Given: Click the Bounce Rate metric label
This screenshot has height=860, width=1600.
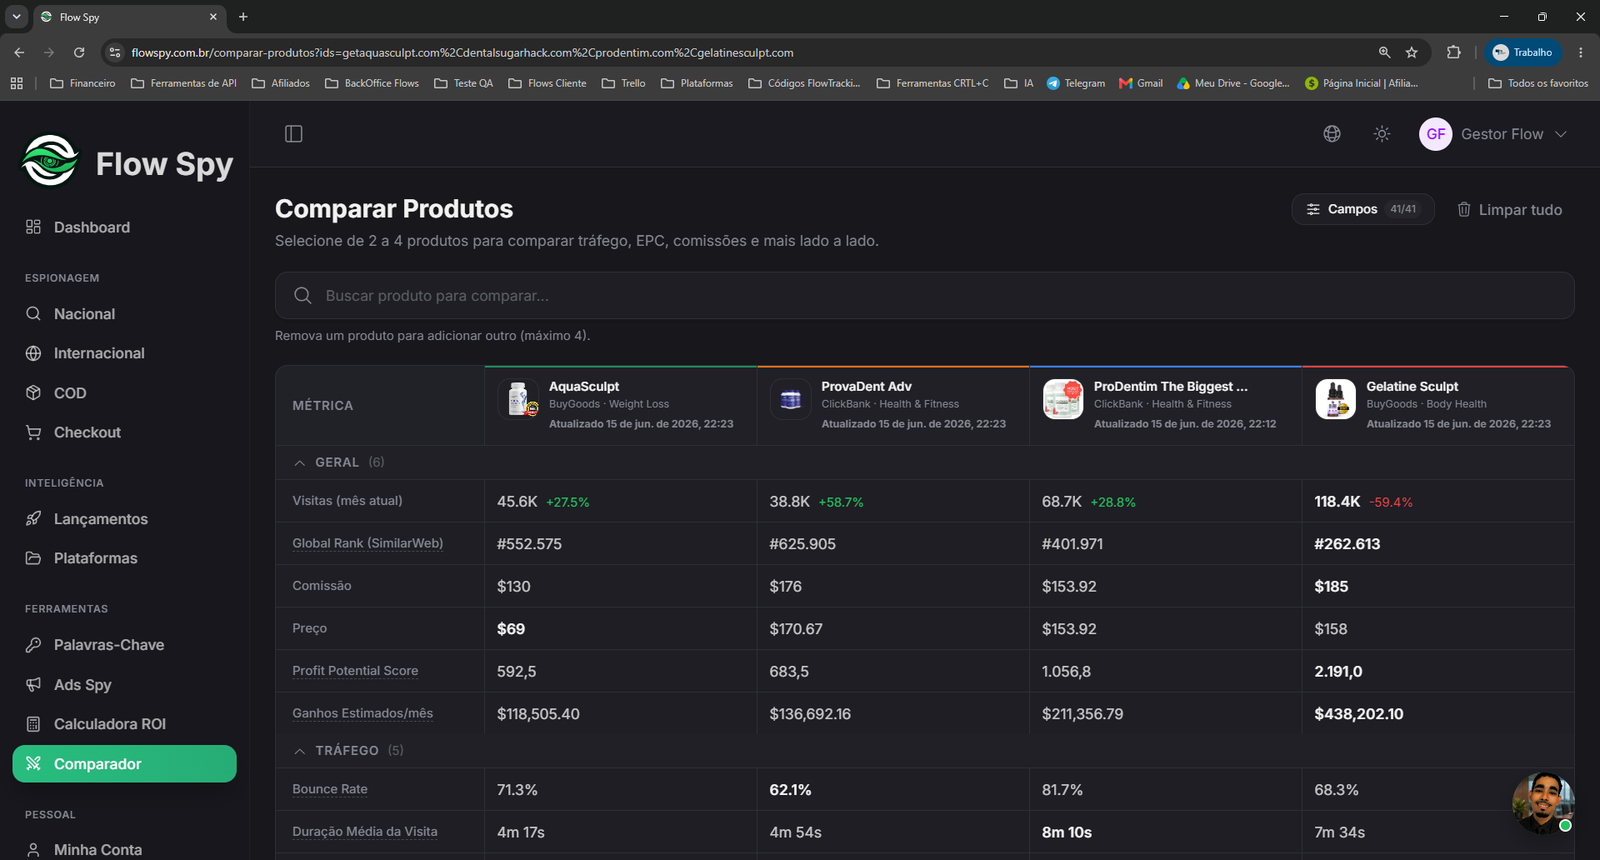Looking at the screenshot, I should 330,789.
